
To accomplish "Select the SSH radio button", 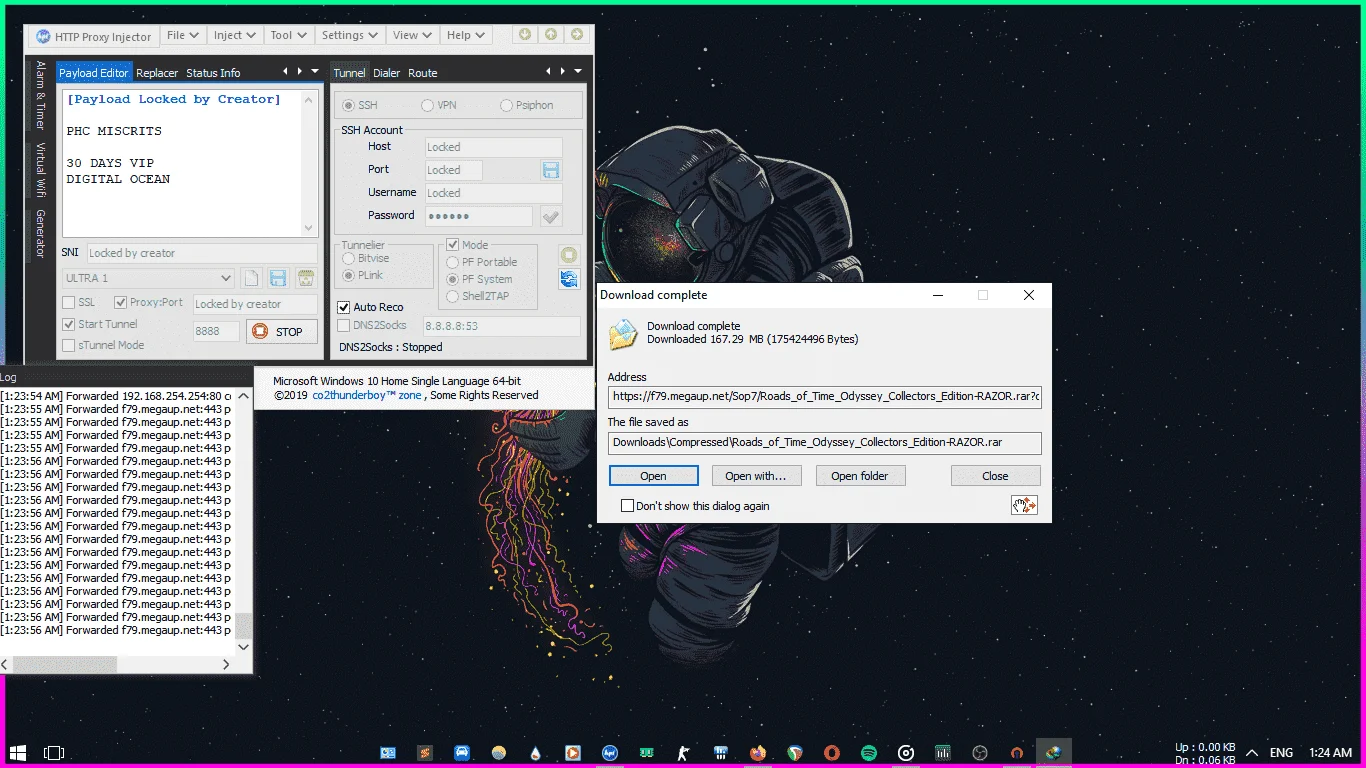I will pos(349,105).
